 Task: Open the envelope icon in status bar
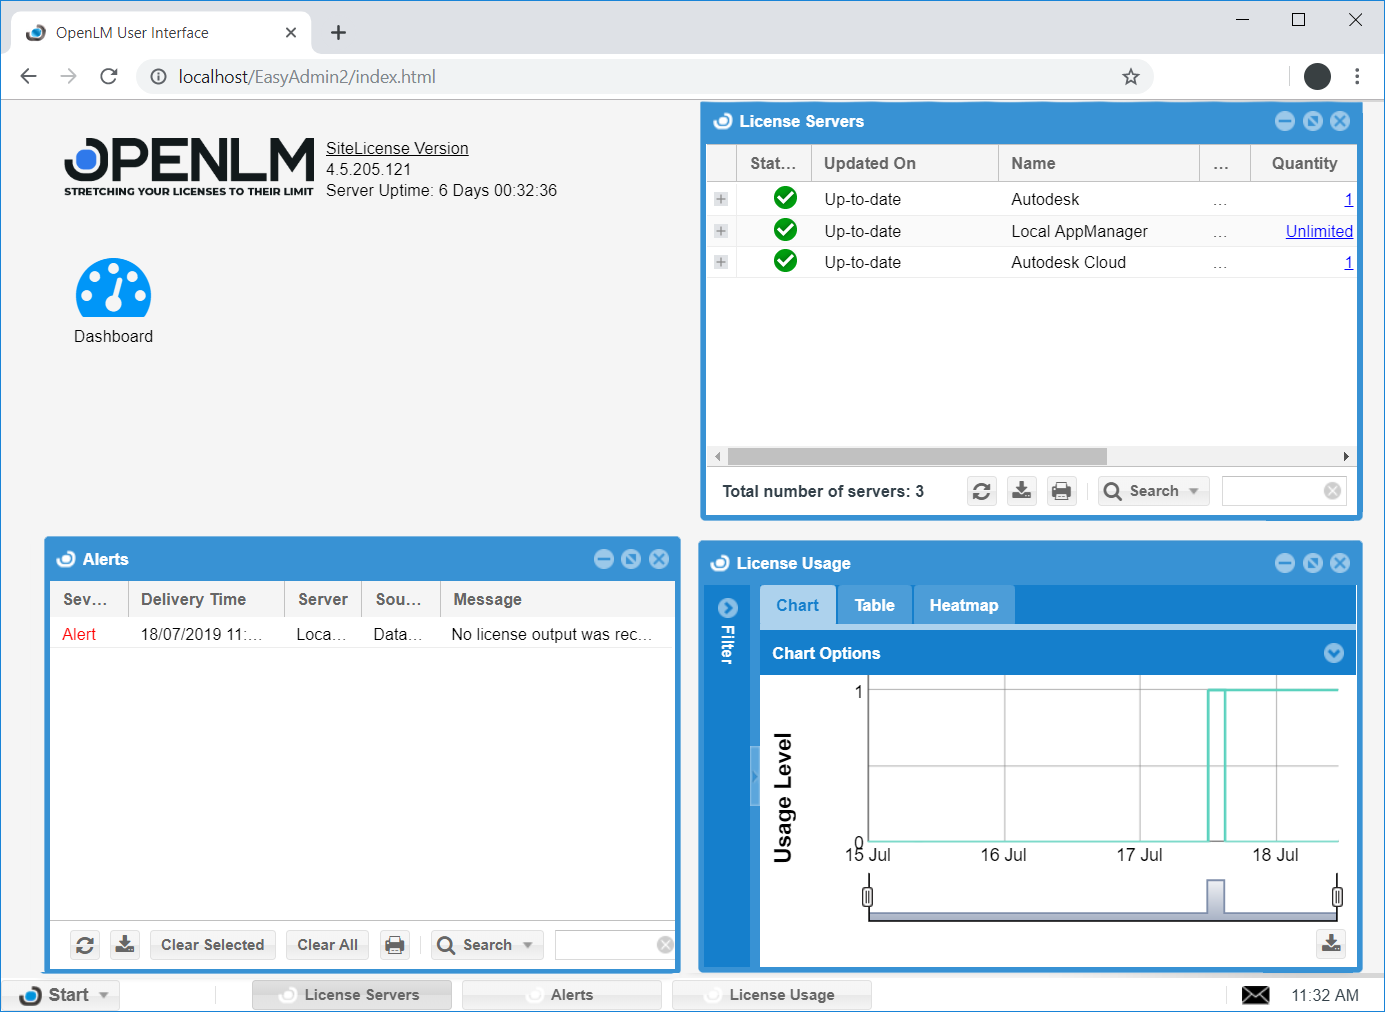point(1255,995)
